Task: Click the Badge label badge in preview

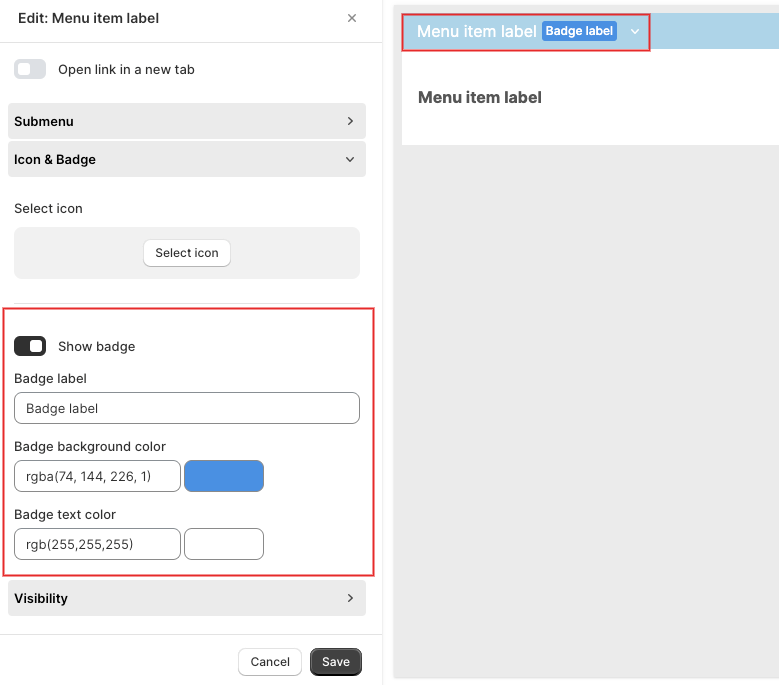Action: (x=579, y=31)
